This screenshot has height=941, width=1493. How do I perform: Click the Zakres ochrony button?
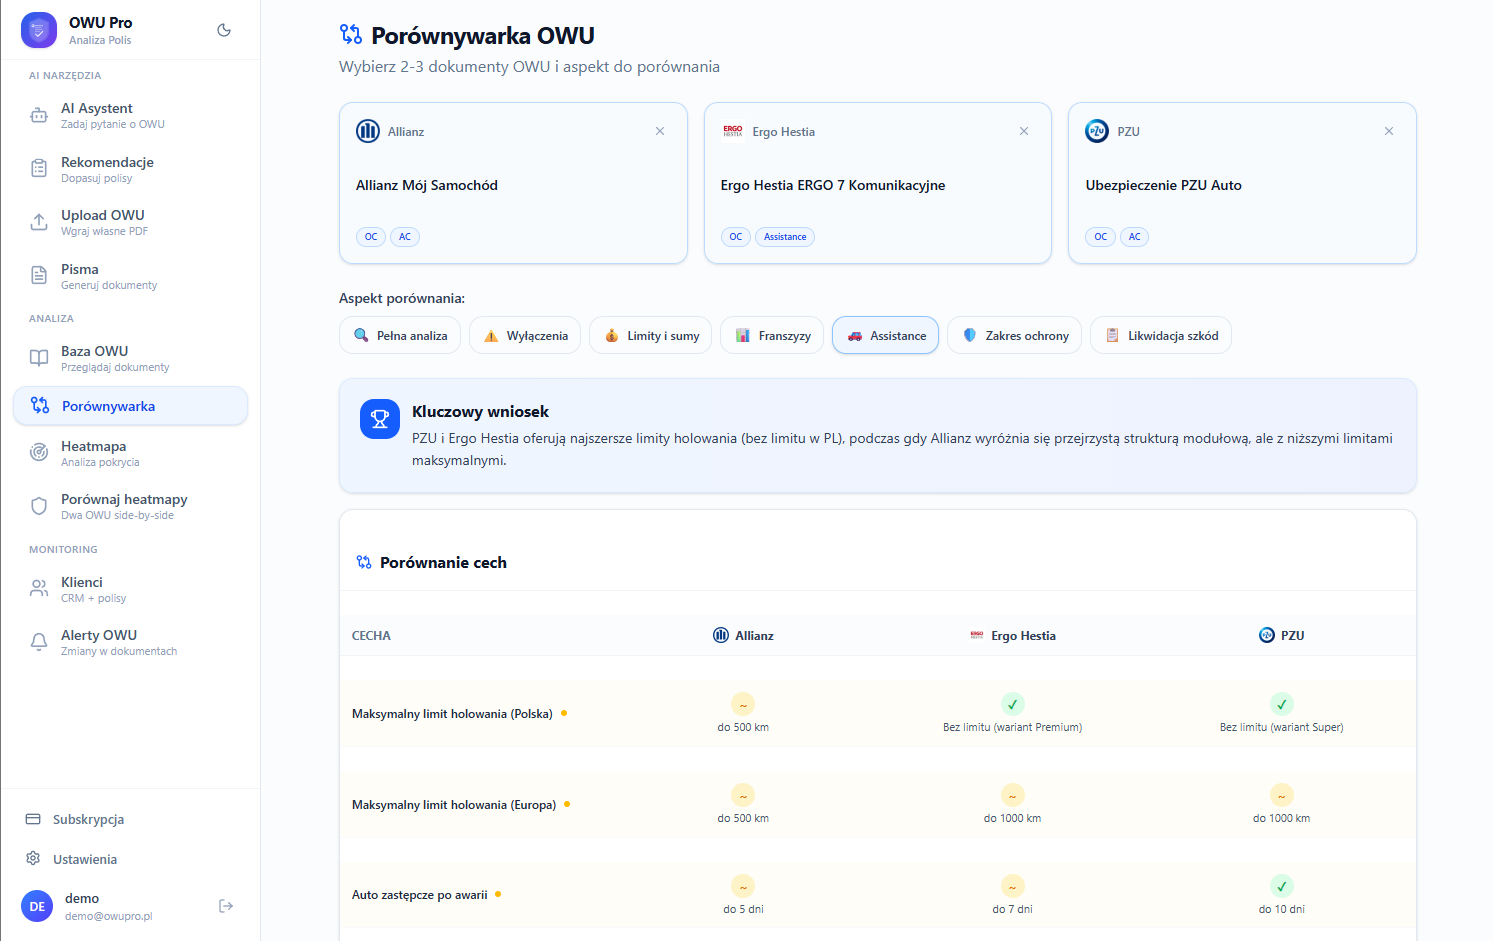click(1014, 335)
